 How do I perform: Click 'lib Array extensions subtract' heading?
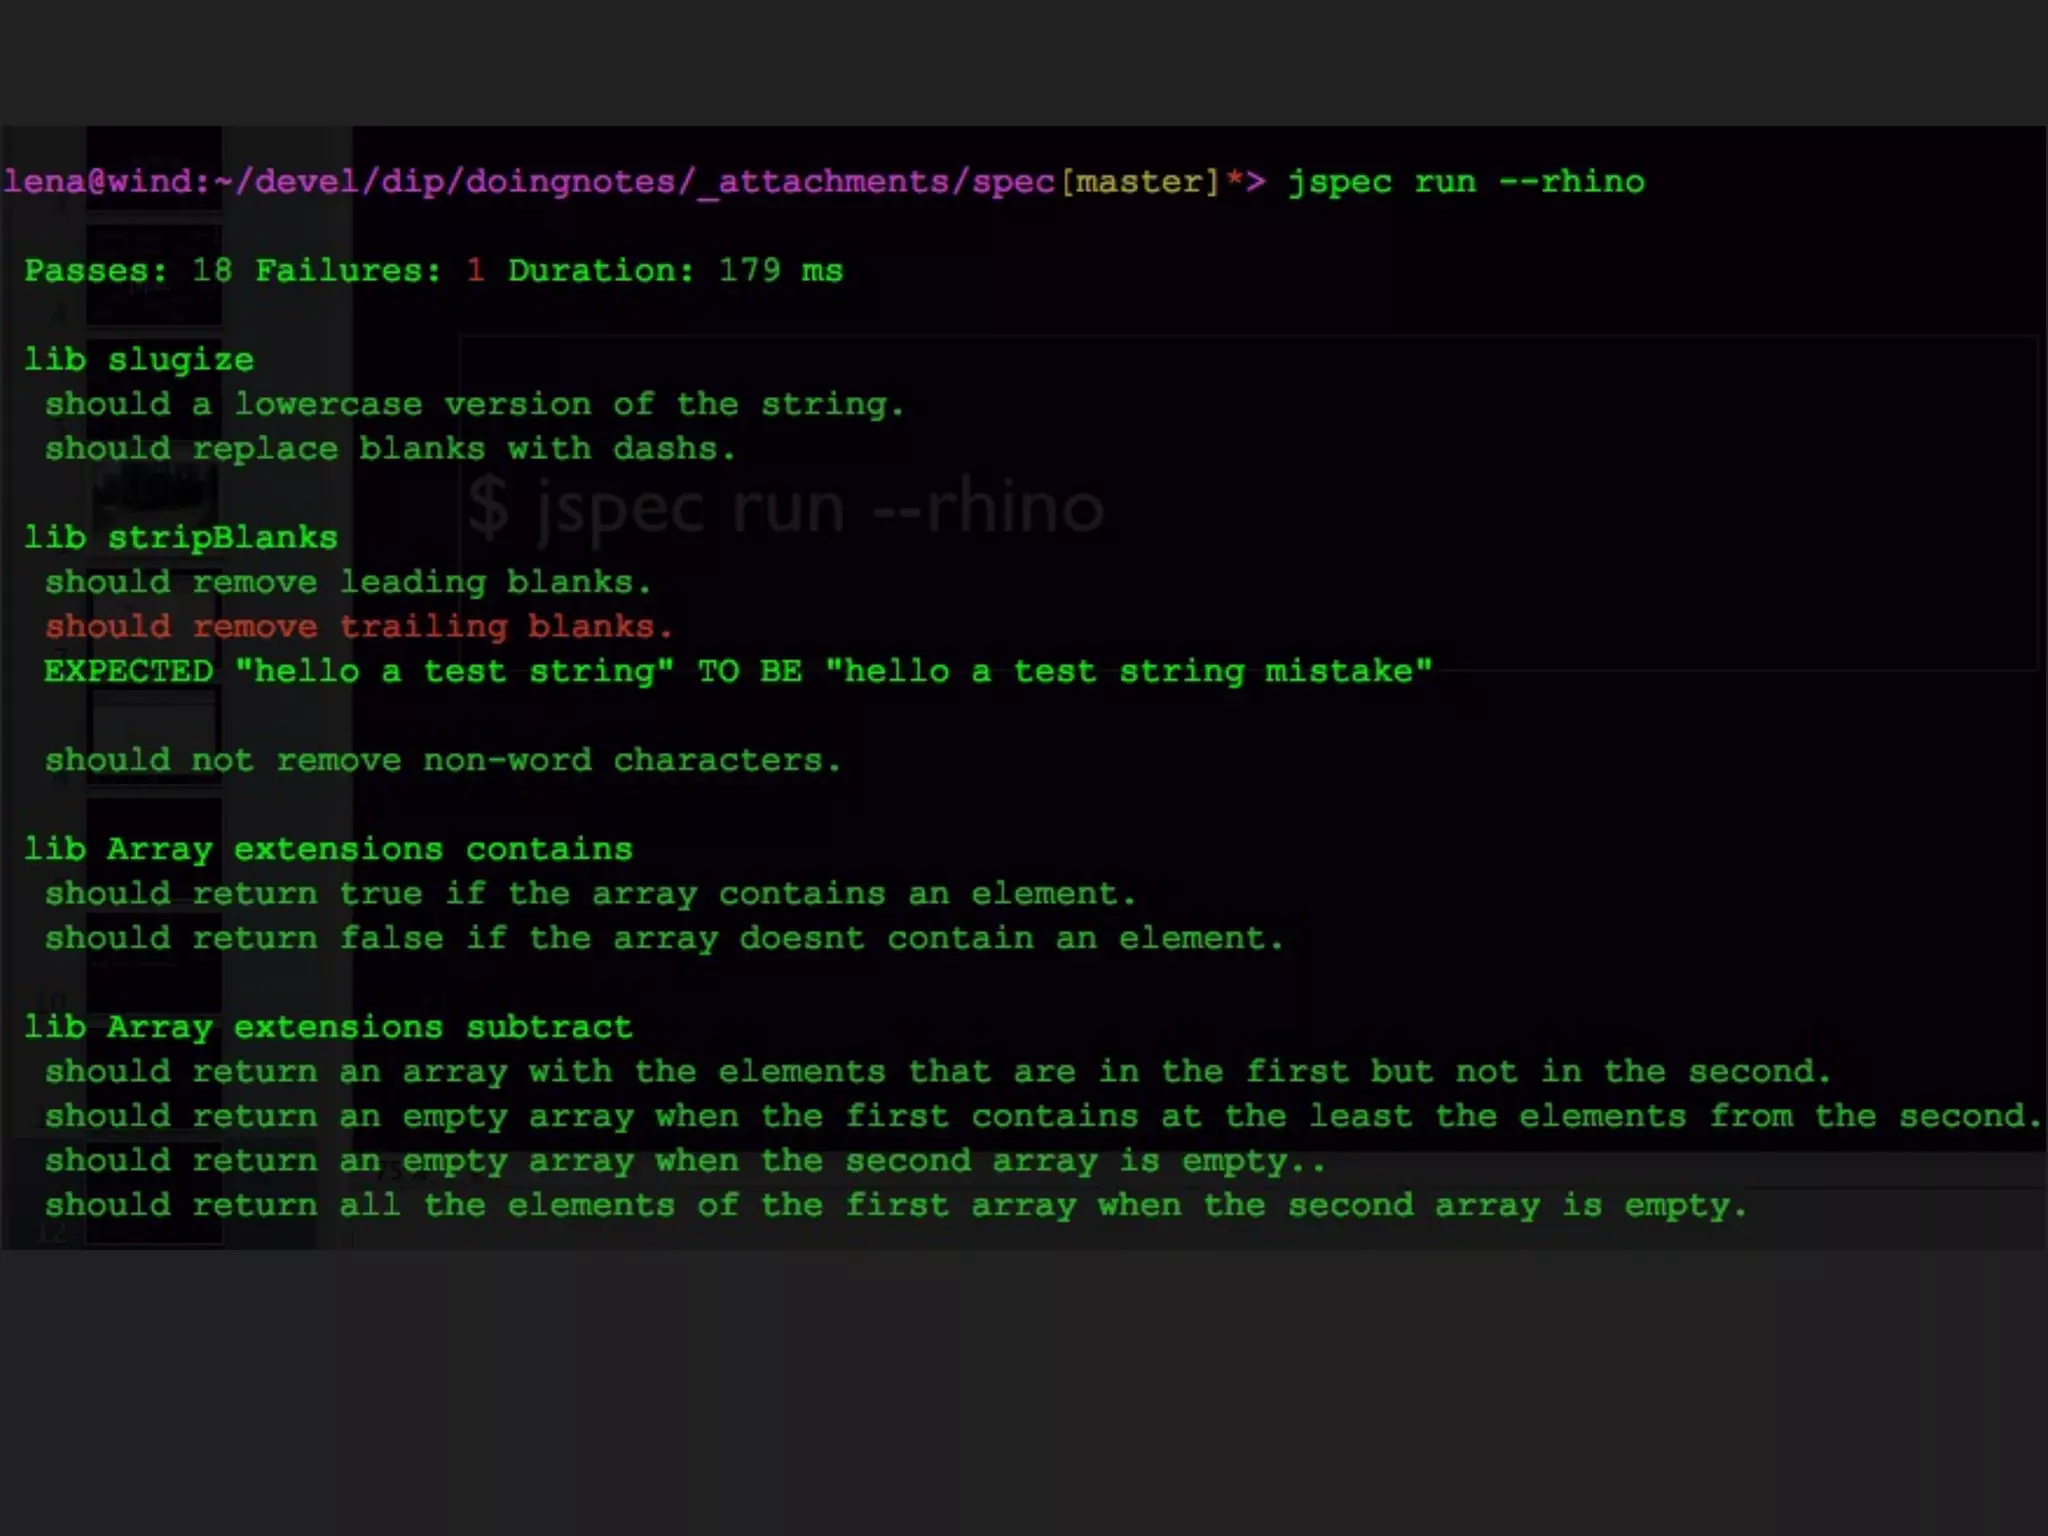pos(328,1027)
